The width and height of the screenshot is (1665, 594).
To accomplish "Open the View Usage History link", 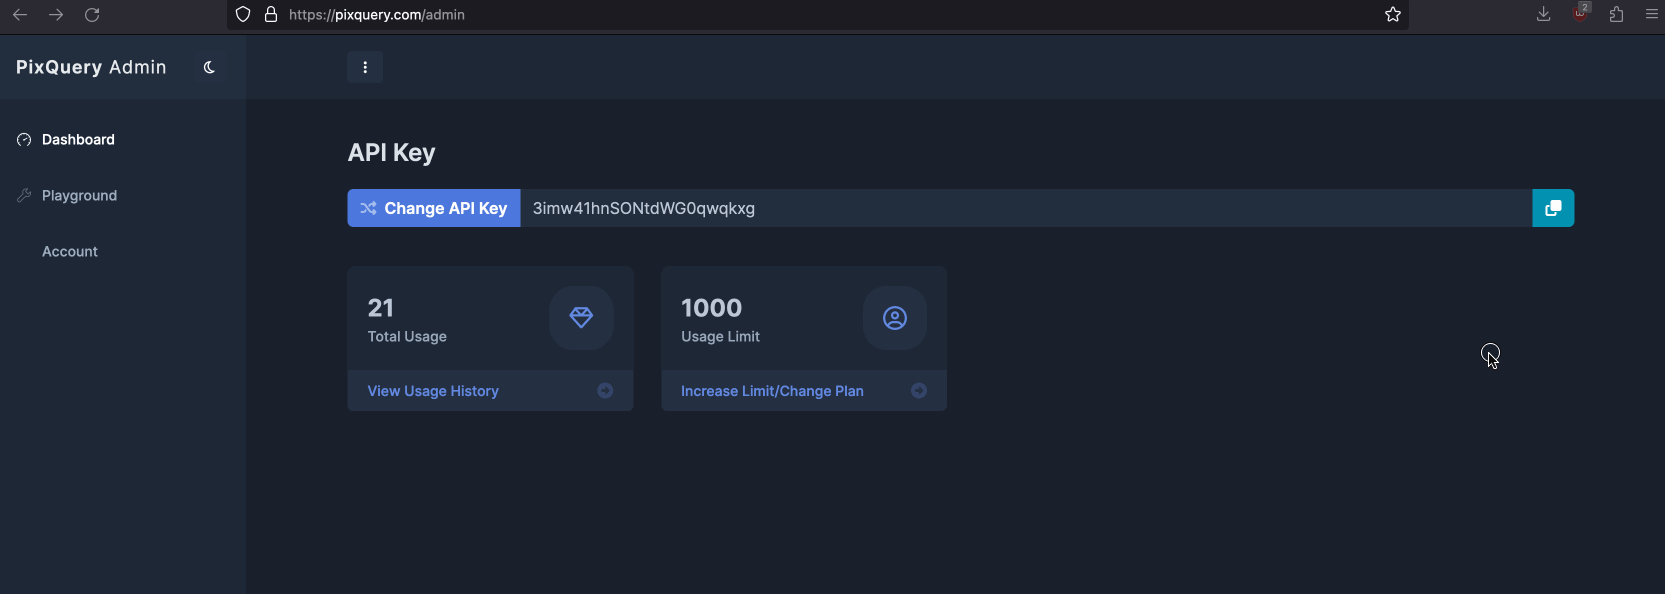I will (433, 391).
